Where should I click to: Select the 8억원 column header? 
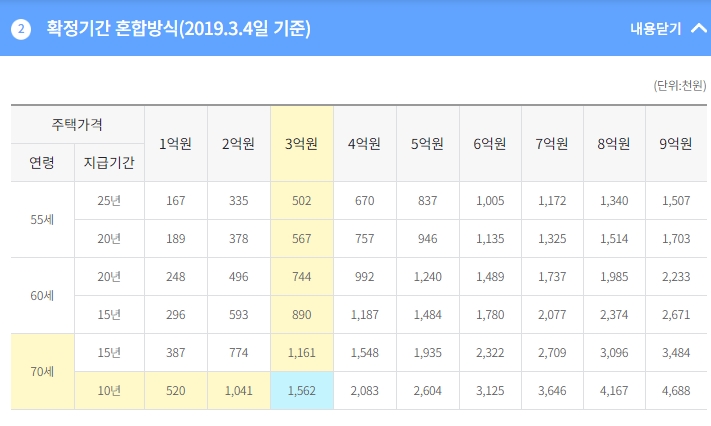[614, 144]
